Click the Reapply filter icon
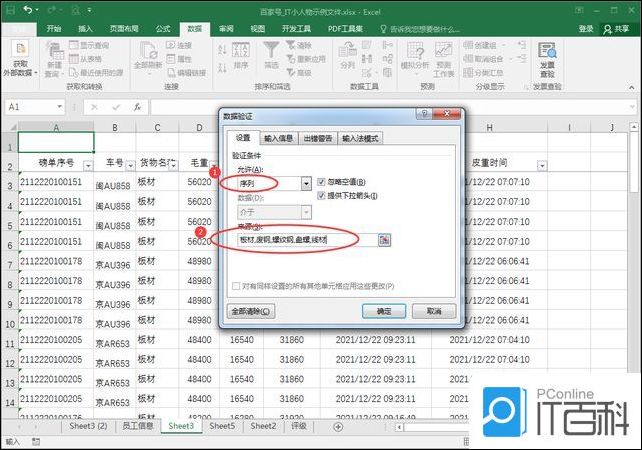The height and width of the screenshot is (450, 642). click(x=291, y=59)
